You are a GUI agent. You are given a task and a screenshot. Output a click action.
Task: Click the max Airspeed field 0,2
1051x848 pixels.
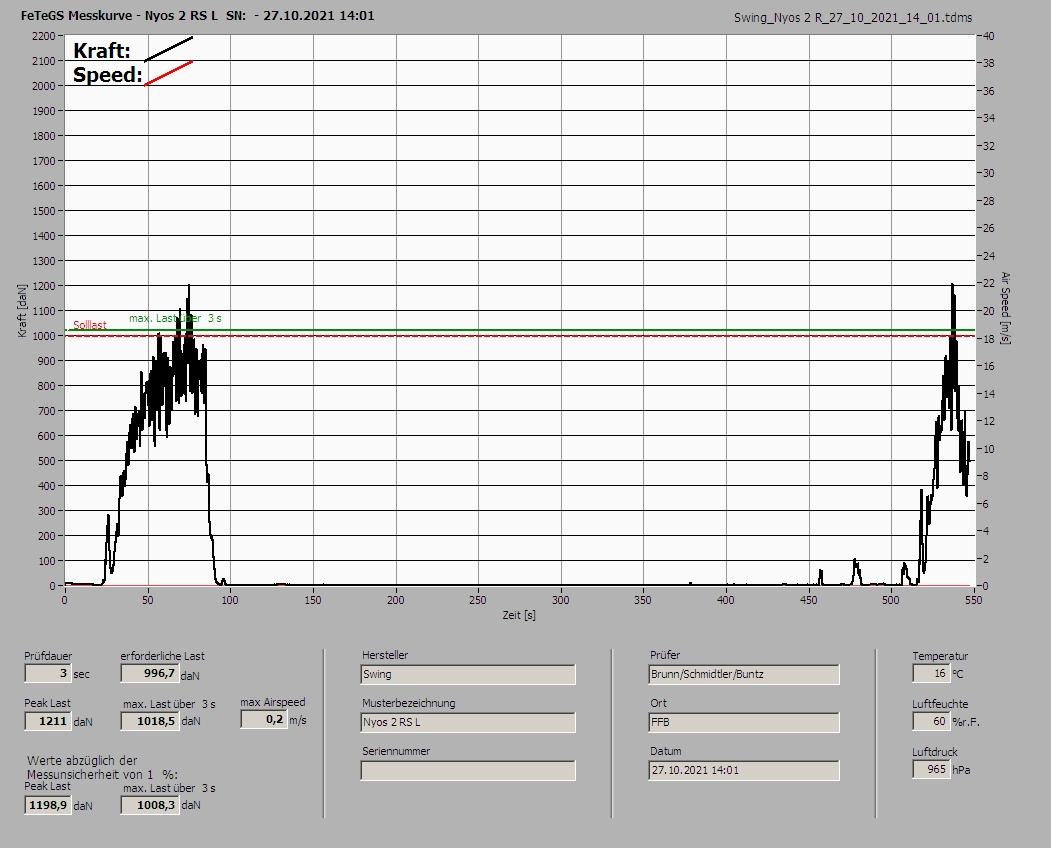coord(263,719)
